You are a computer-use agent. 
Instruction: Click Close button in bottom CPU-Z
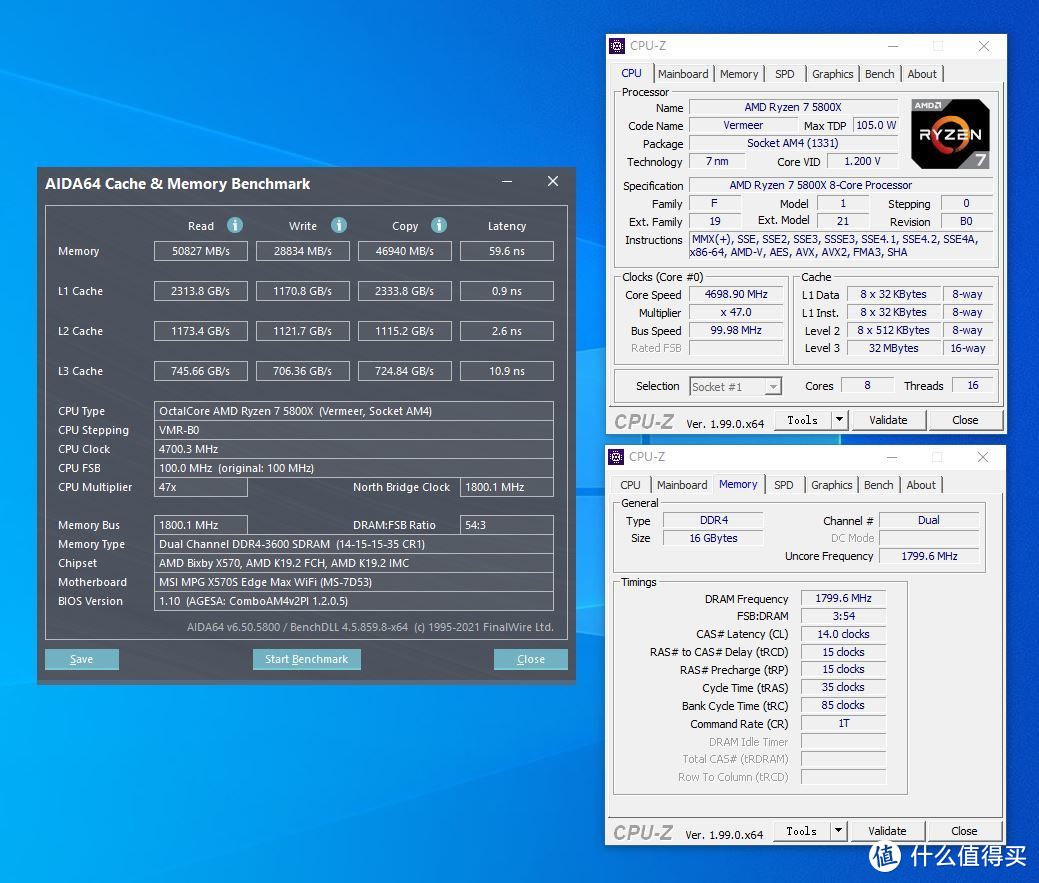963,830
